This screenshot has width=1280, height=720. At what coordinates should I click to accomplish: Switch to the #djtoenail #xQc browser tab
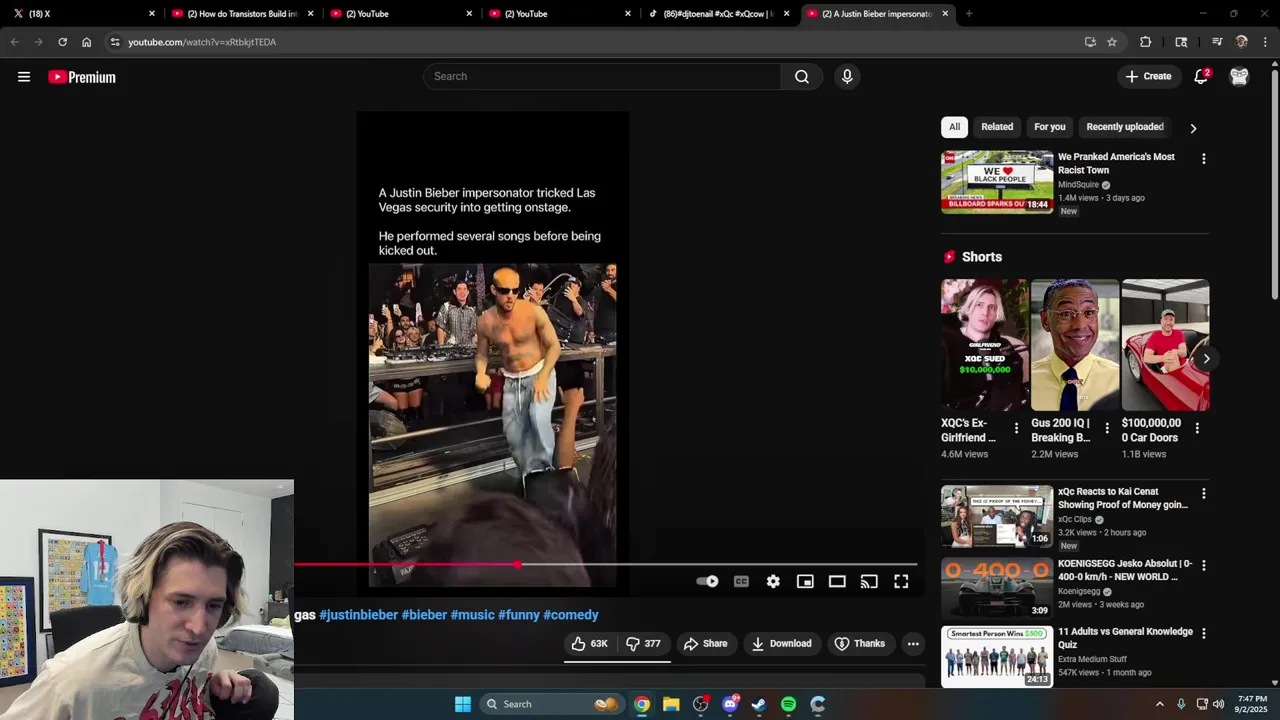(x=718, y=14)
